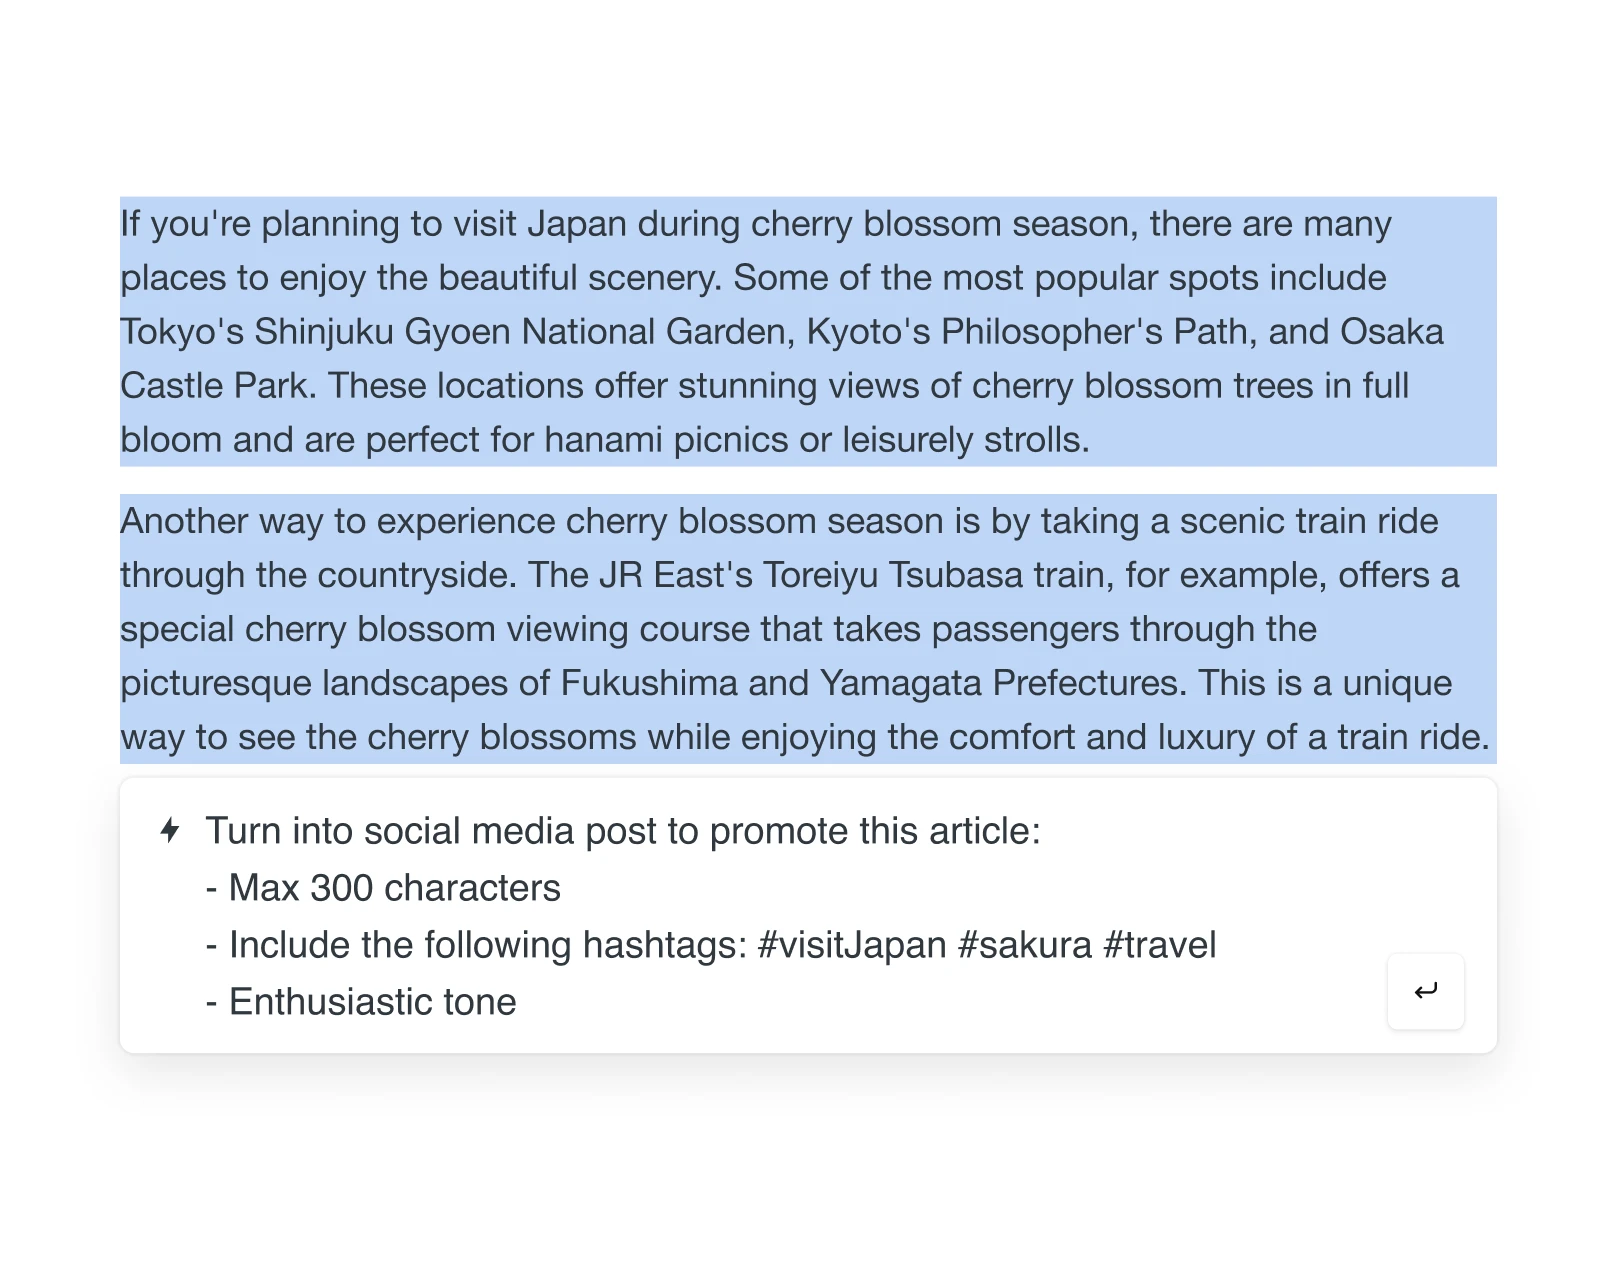Click 'scenic train ride' phrase
The width and height of the screenshot is (1620, 1261).
(x=1308, y=521)
